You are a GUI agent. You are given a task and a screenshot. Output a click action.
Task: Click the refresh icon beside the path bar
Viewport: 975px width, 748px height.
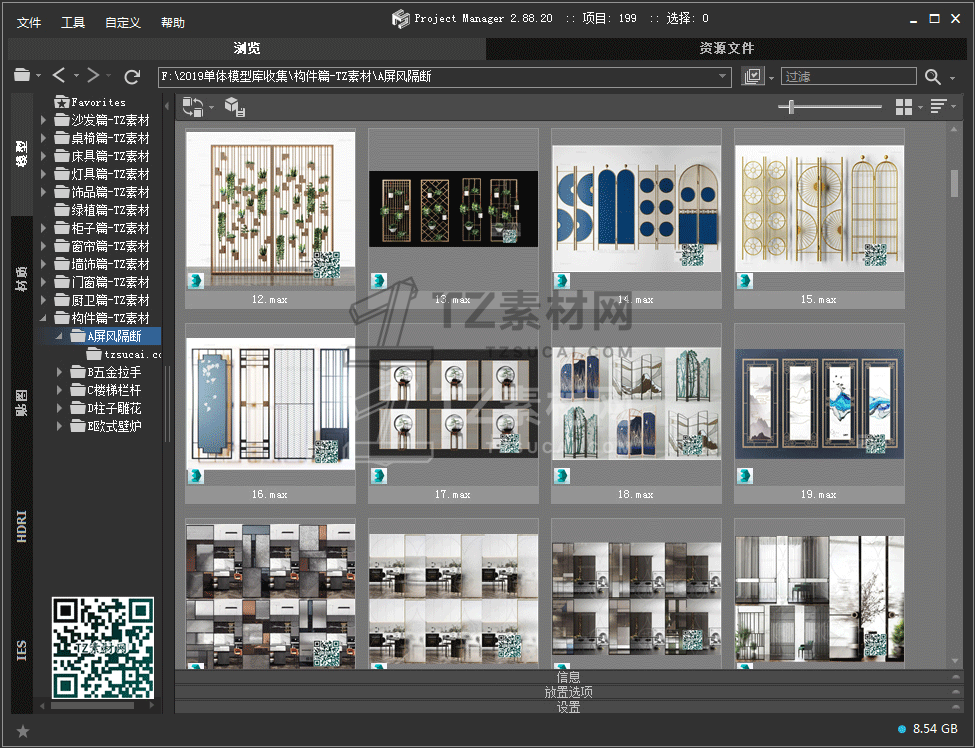132,76
